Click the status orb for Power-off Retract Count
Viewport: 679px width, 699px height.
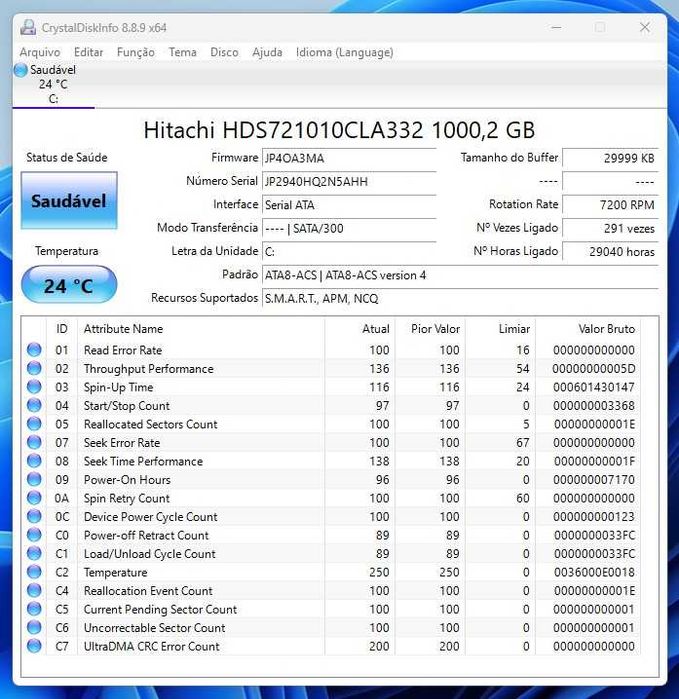(x=34, y=535)
